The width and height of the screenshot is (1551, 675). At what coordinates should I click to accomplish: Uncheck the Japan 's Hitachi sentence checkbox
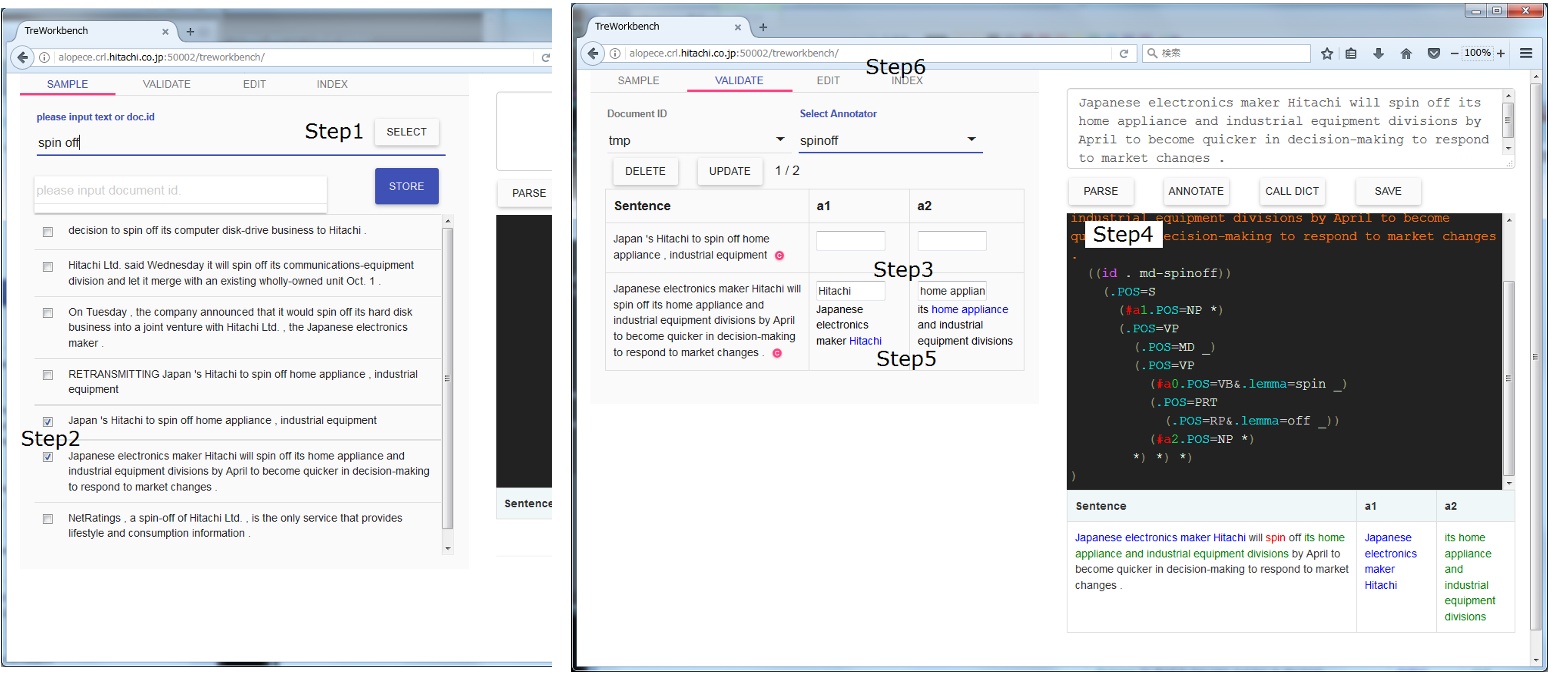46,421
